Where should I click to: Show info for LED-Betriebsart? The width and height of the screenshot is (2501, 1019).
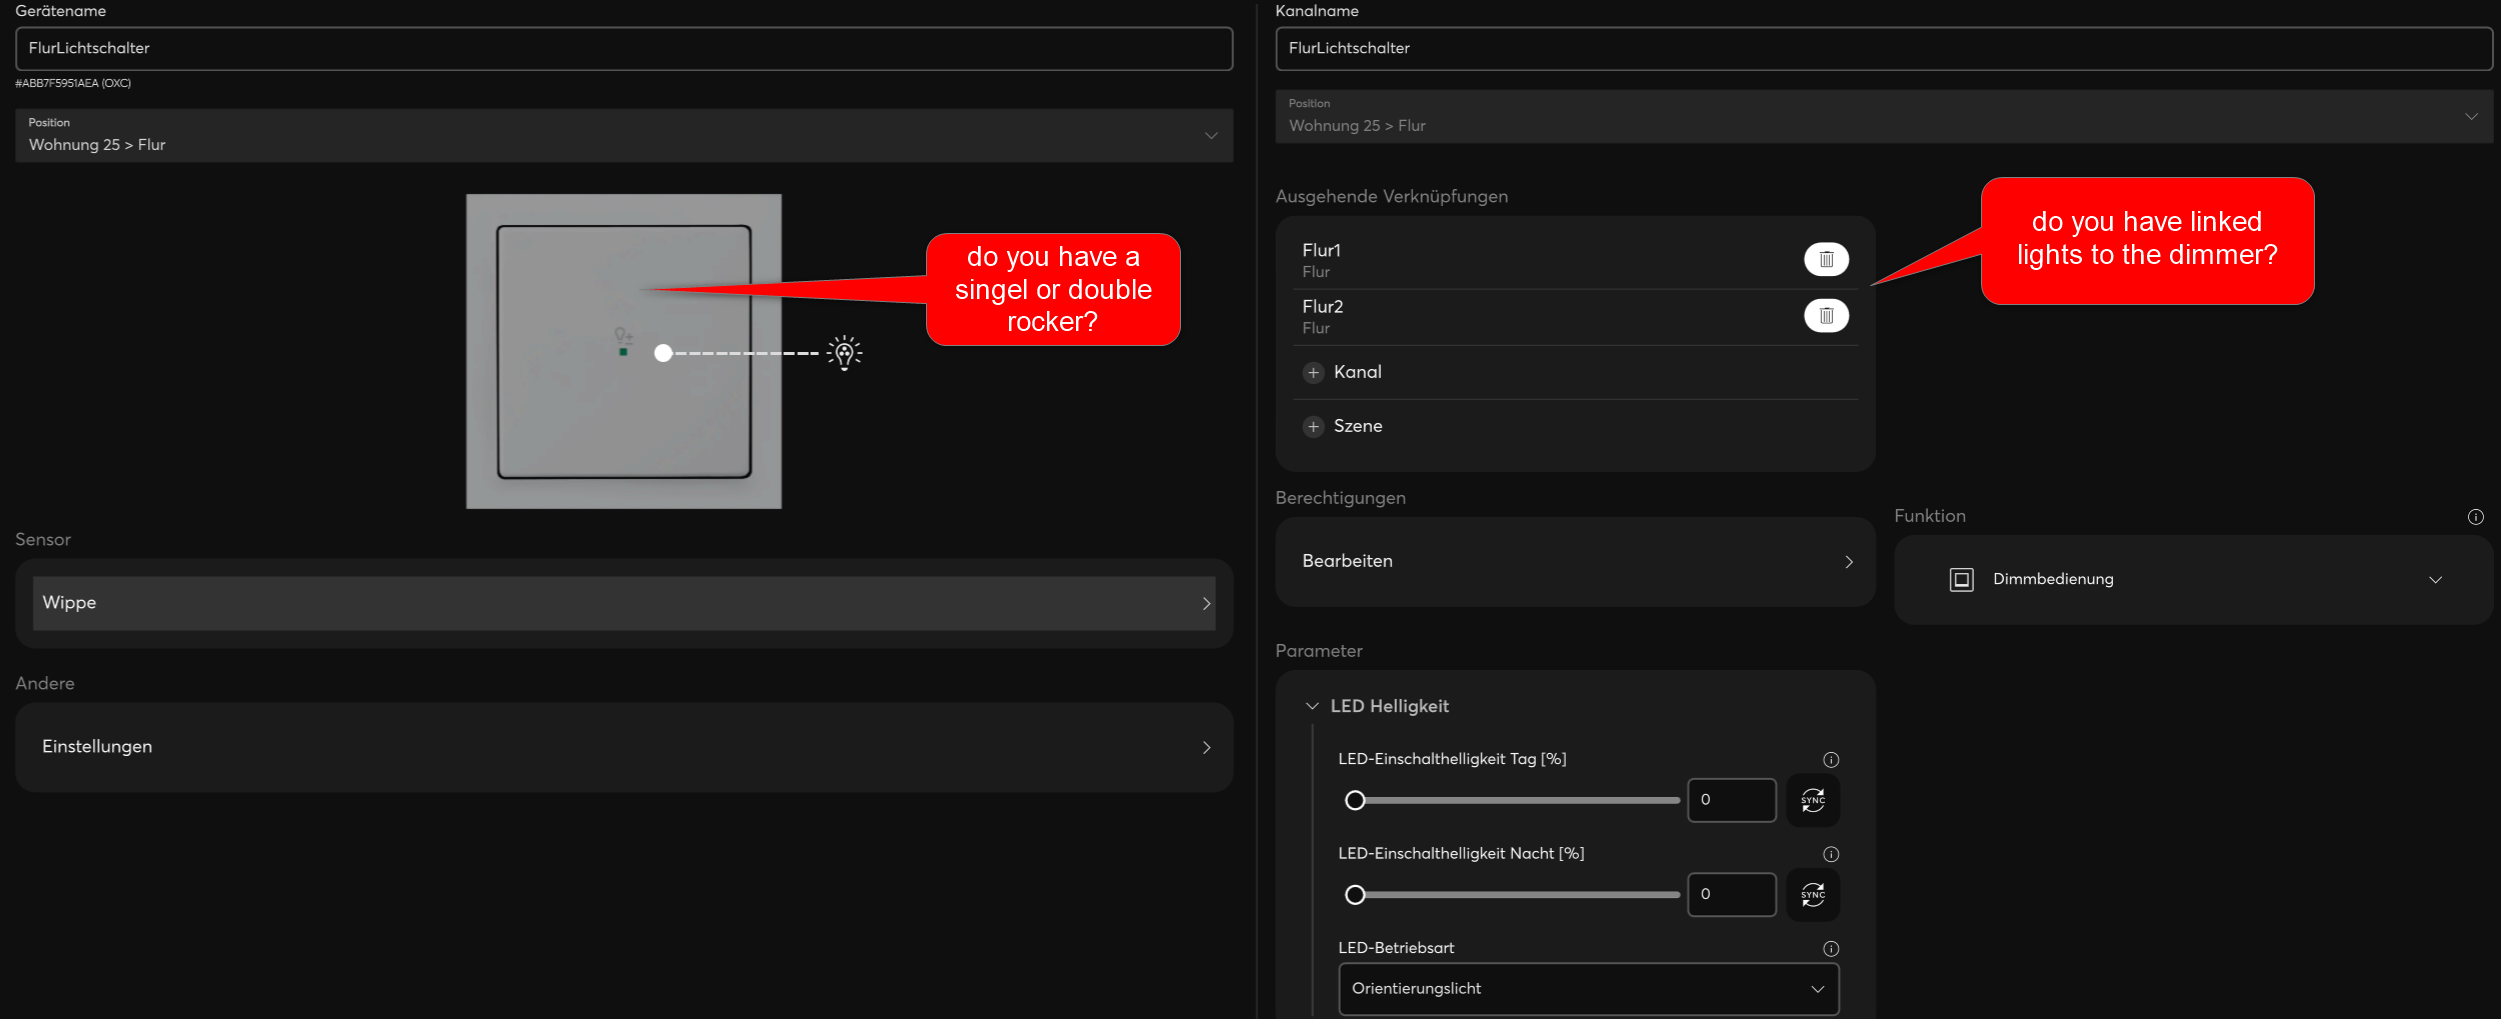pyautogui.click(x=1830, y=949)
